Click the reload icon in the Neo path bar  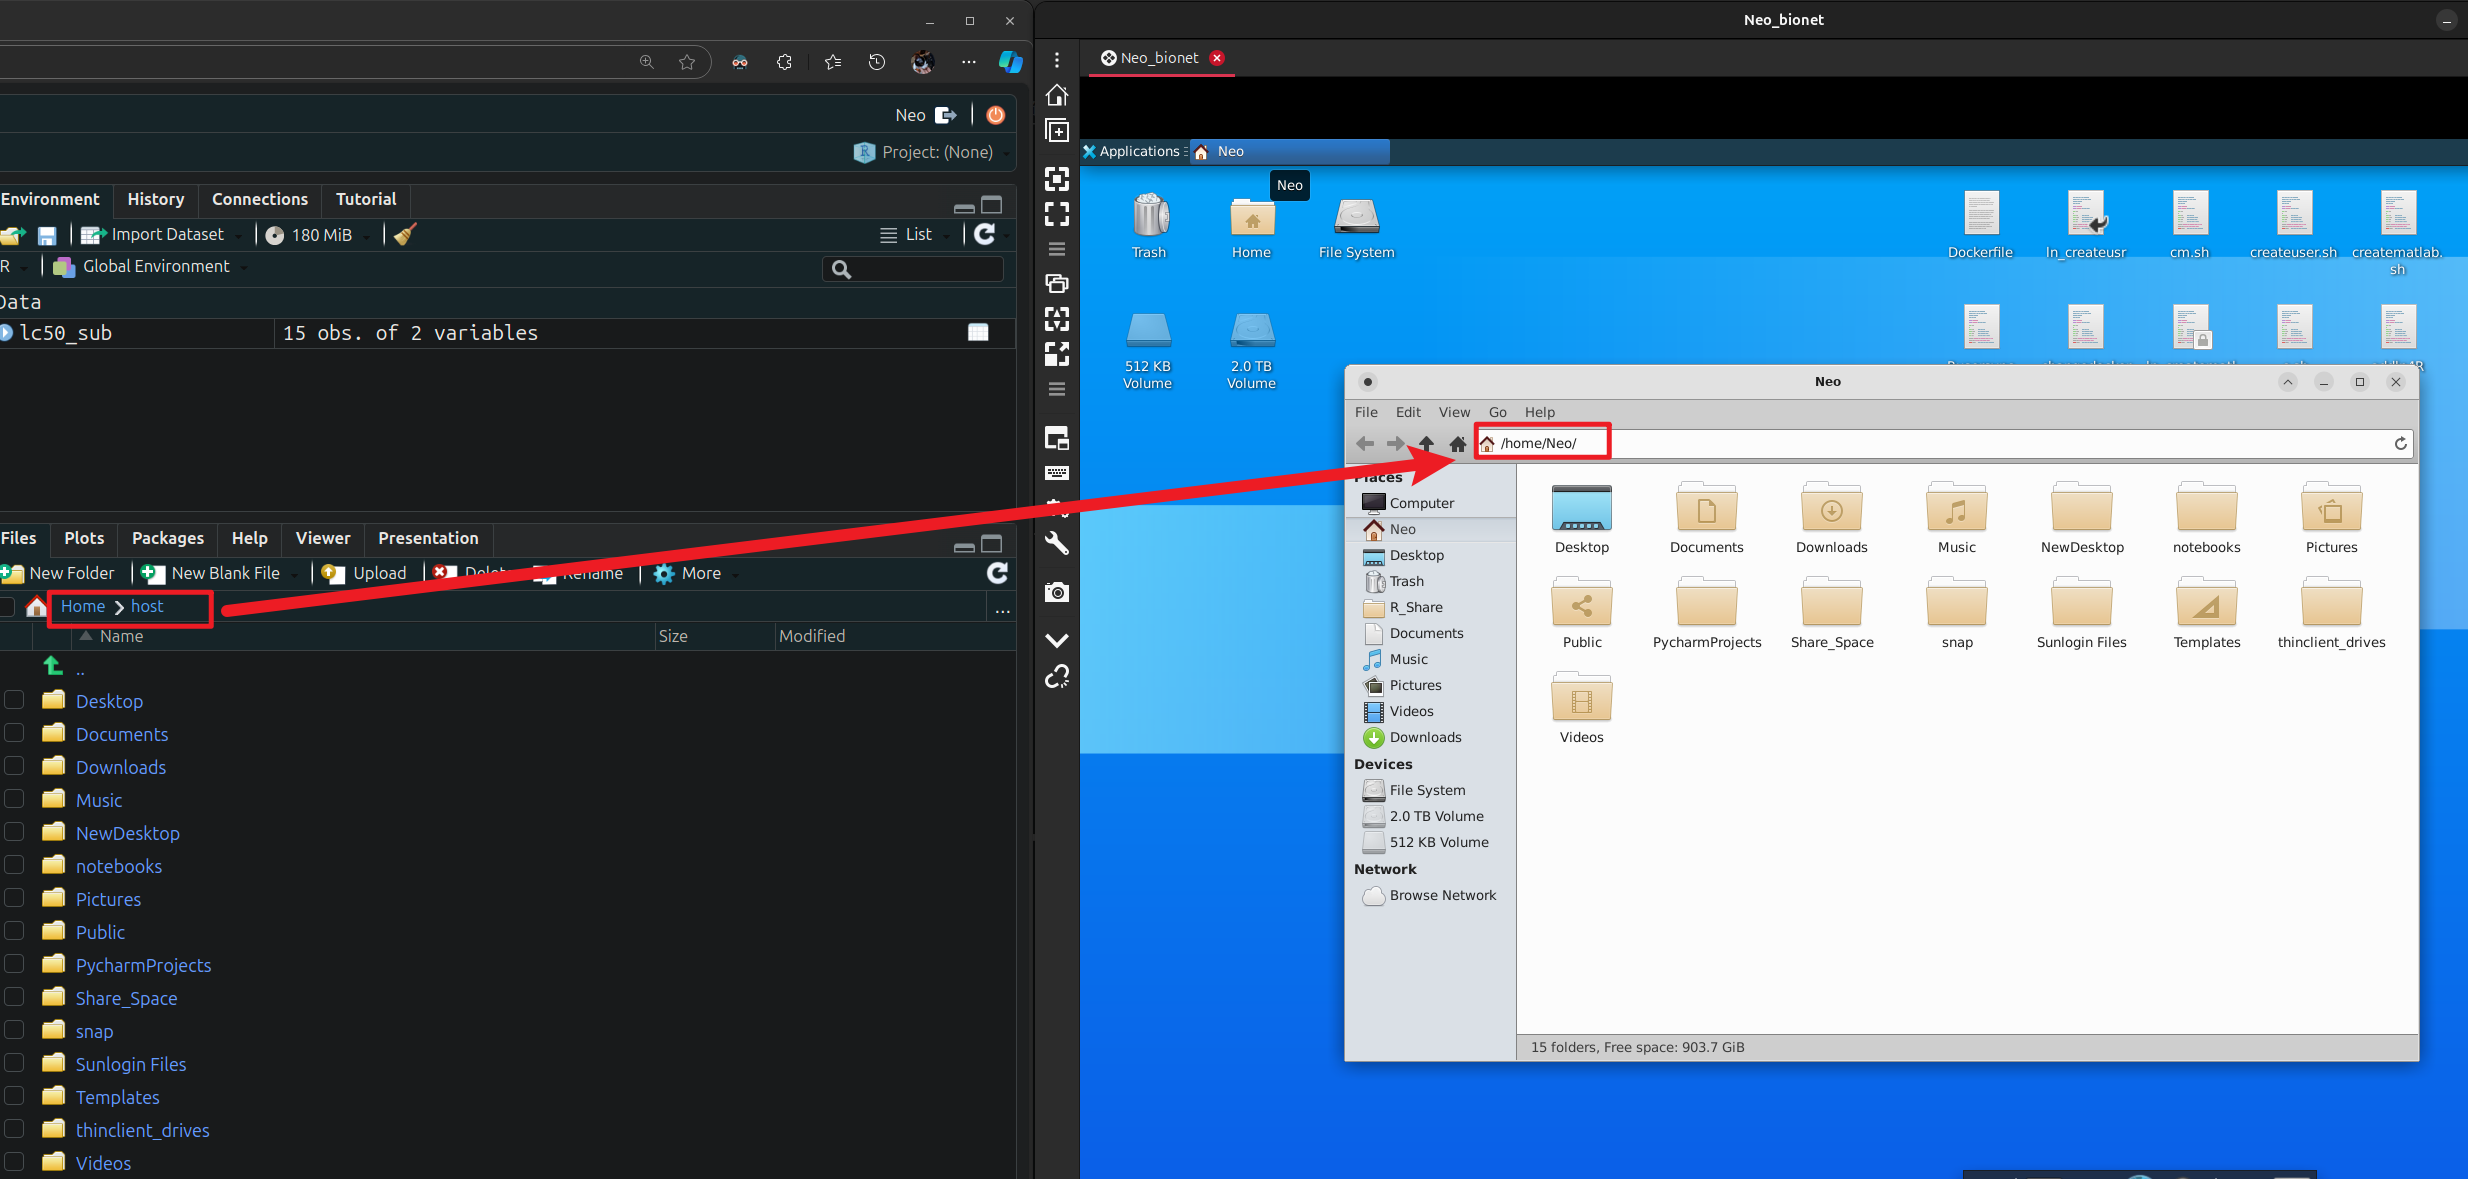pyautogui.click(x=2400, y=443)
